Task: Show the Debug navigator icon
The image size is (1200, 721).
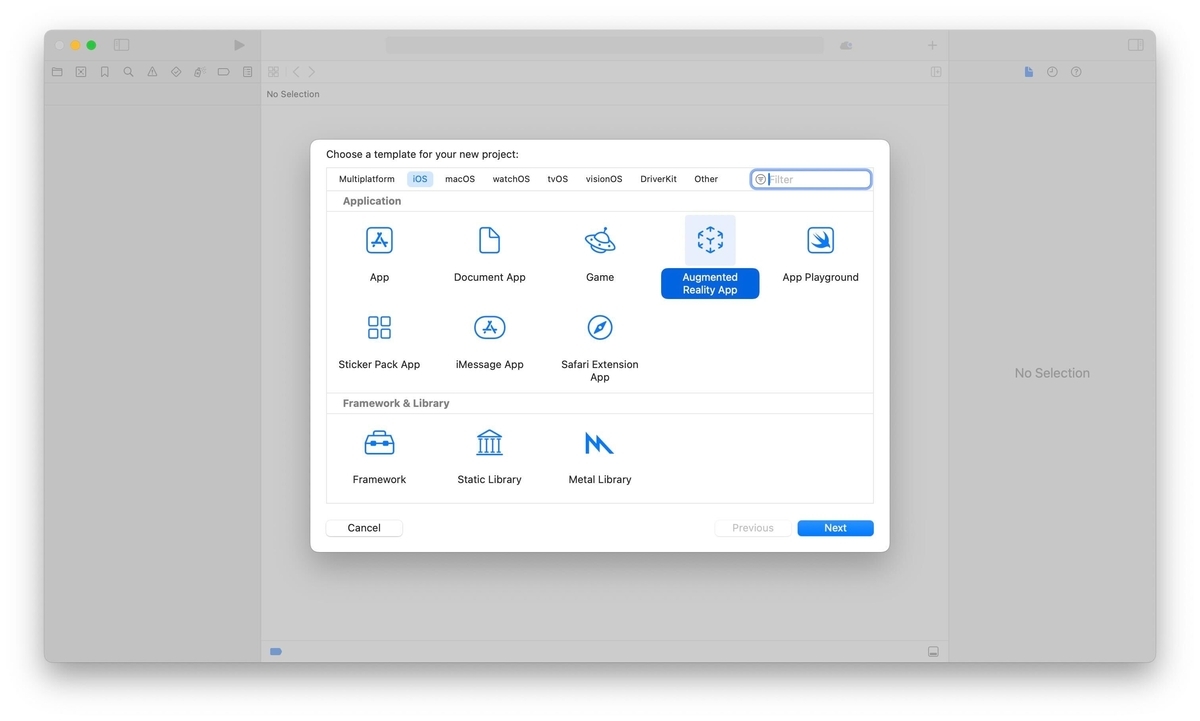Action: tap(199, 72)
